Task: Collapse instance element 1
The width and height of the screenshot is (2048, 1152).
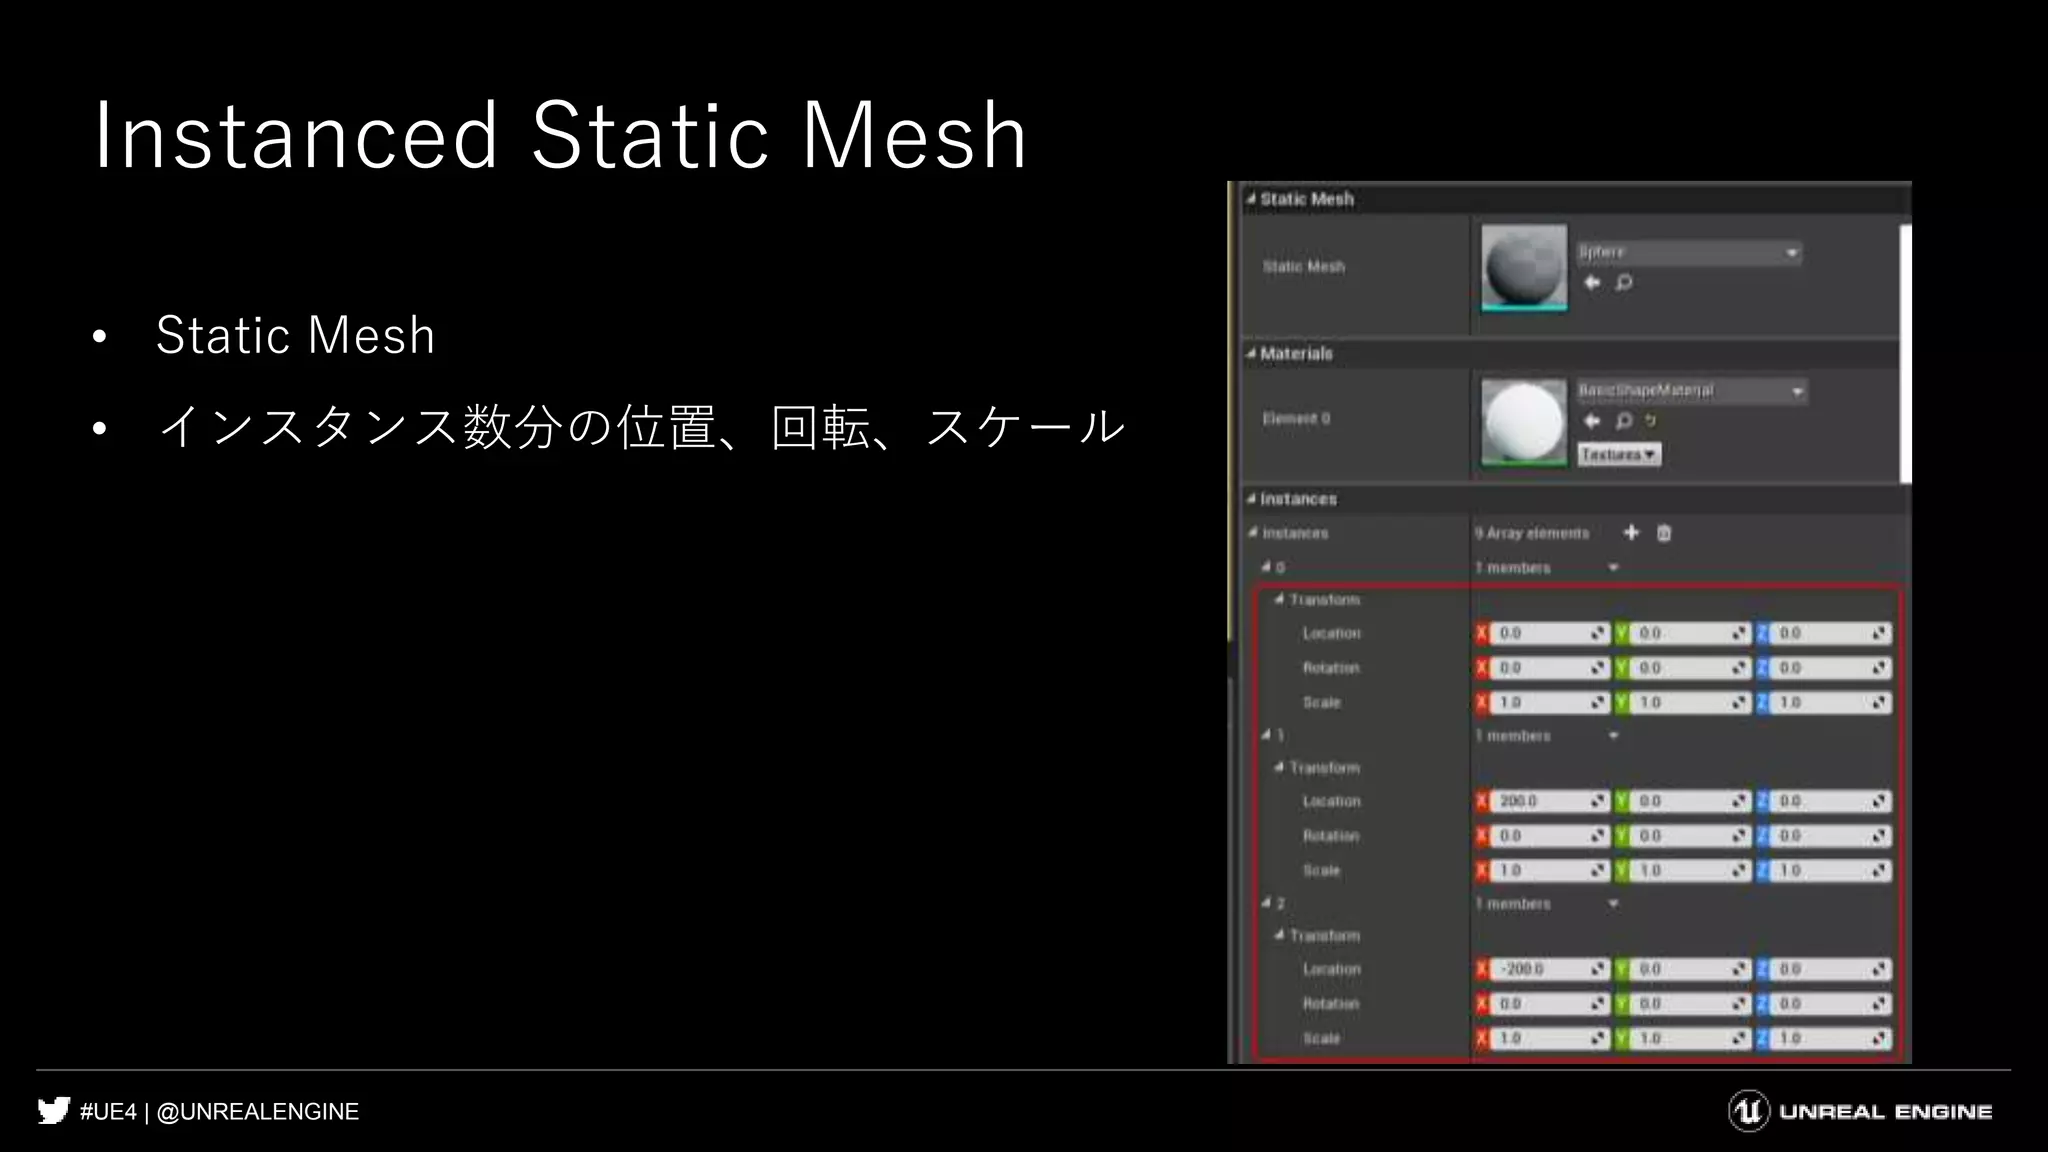Action: point(1266,735)
